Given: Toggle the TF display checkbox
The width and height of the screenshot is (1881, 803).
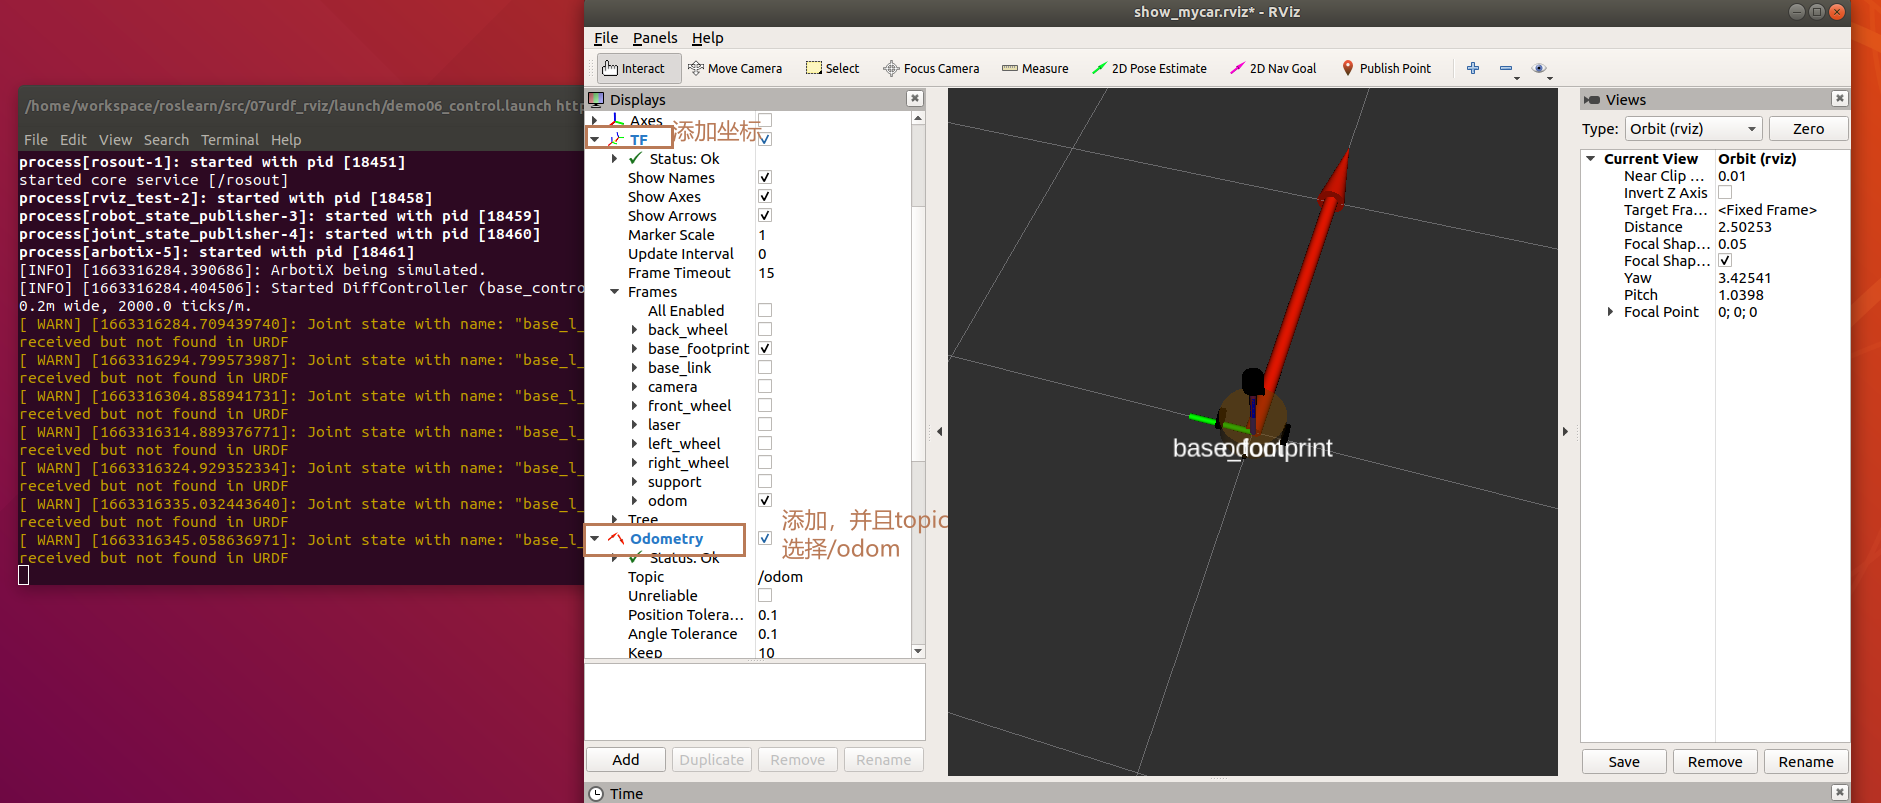Looking at the screenshot, I should point(765,139).
